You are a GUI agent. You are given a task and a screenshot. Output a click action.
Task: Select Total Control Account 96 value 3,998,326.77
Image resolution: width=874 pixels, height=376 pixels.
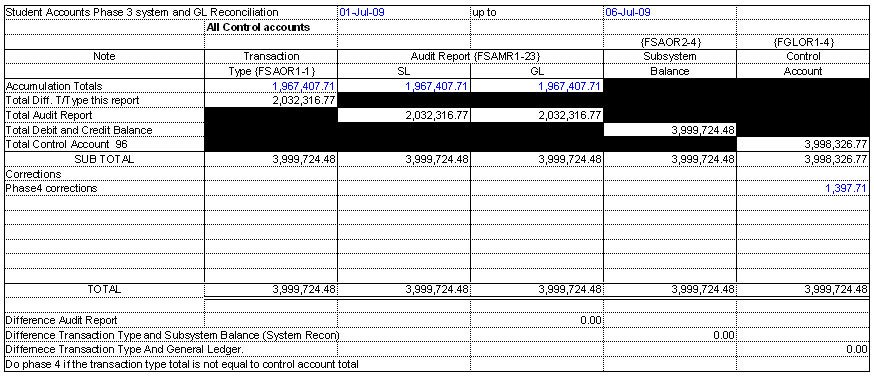[802, 144]
